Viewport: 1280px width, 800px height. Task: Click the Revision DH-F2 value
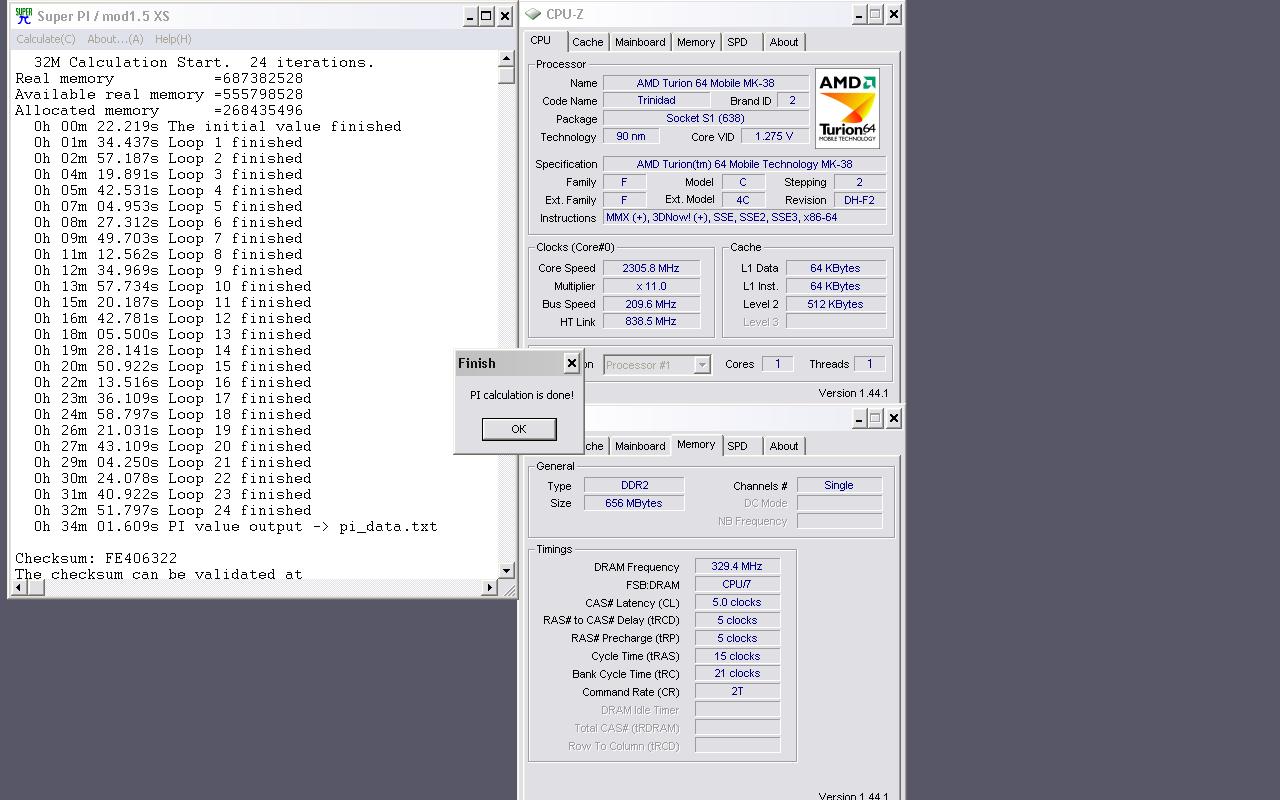pyautogui.click(x=859, y=200)
